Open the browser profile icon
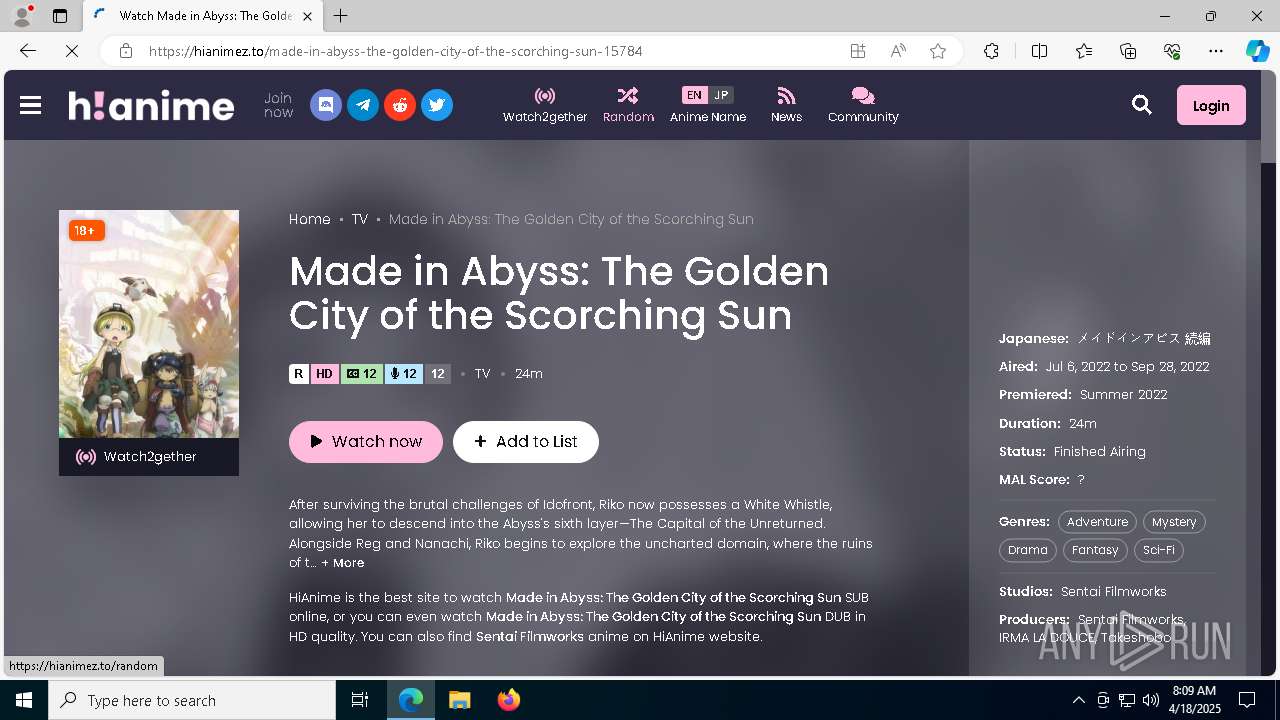Image resolution: width=1280 pixels, height=720 pixels. (x=22, y=16)
